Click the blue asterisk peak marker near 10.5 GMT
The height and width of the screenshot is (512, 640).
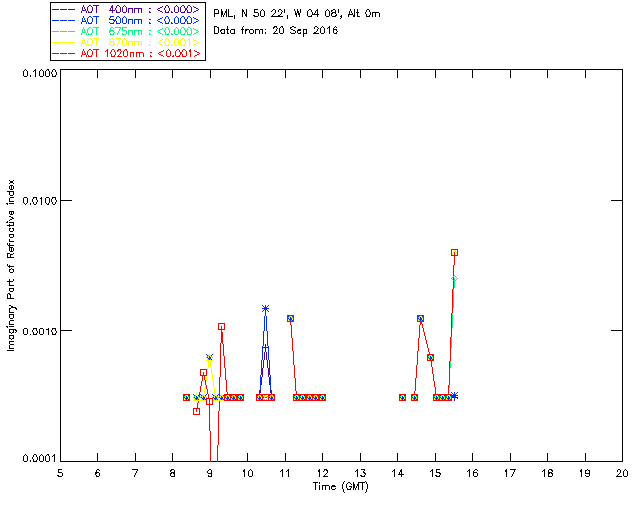point(266,309)
